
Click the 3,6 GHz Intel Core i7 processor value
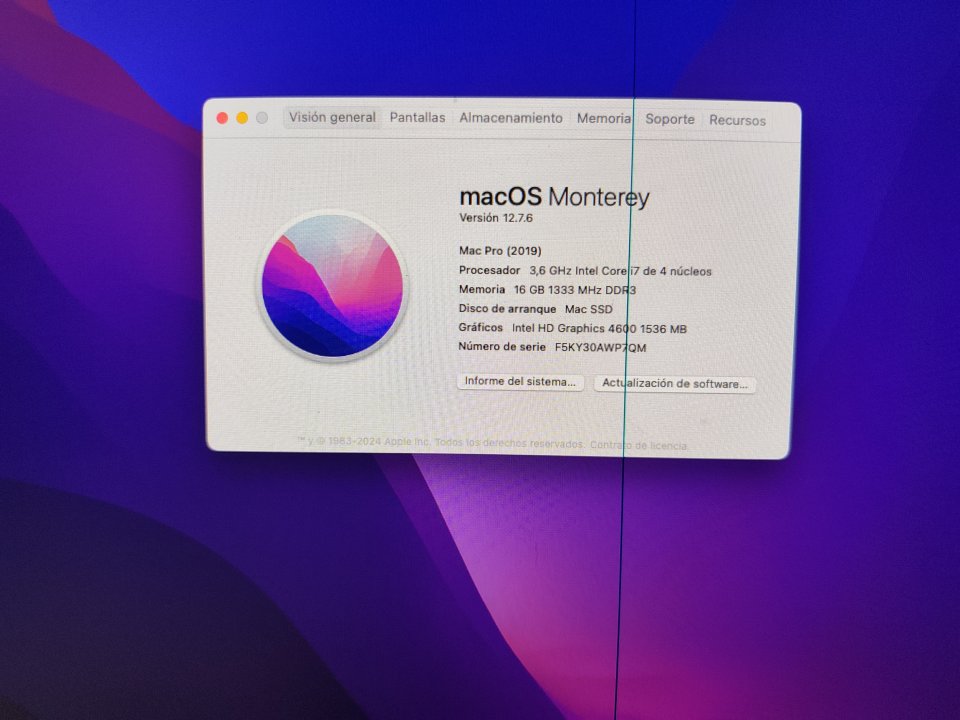point(620,271)
